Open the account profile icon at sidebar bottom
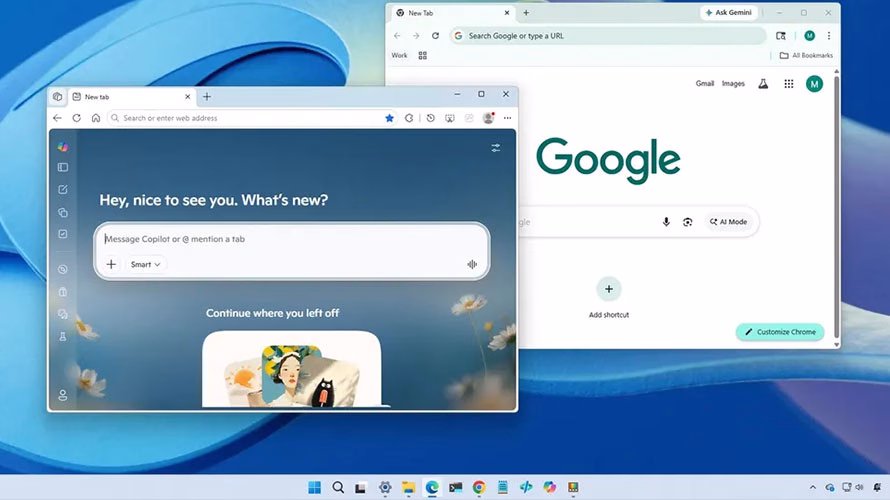 pyautogui.click(x=63, y=395)
